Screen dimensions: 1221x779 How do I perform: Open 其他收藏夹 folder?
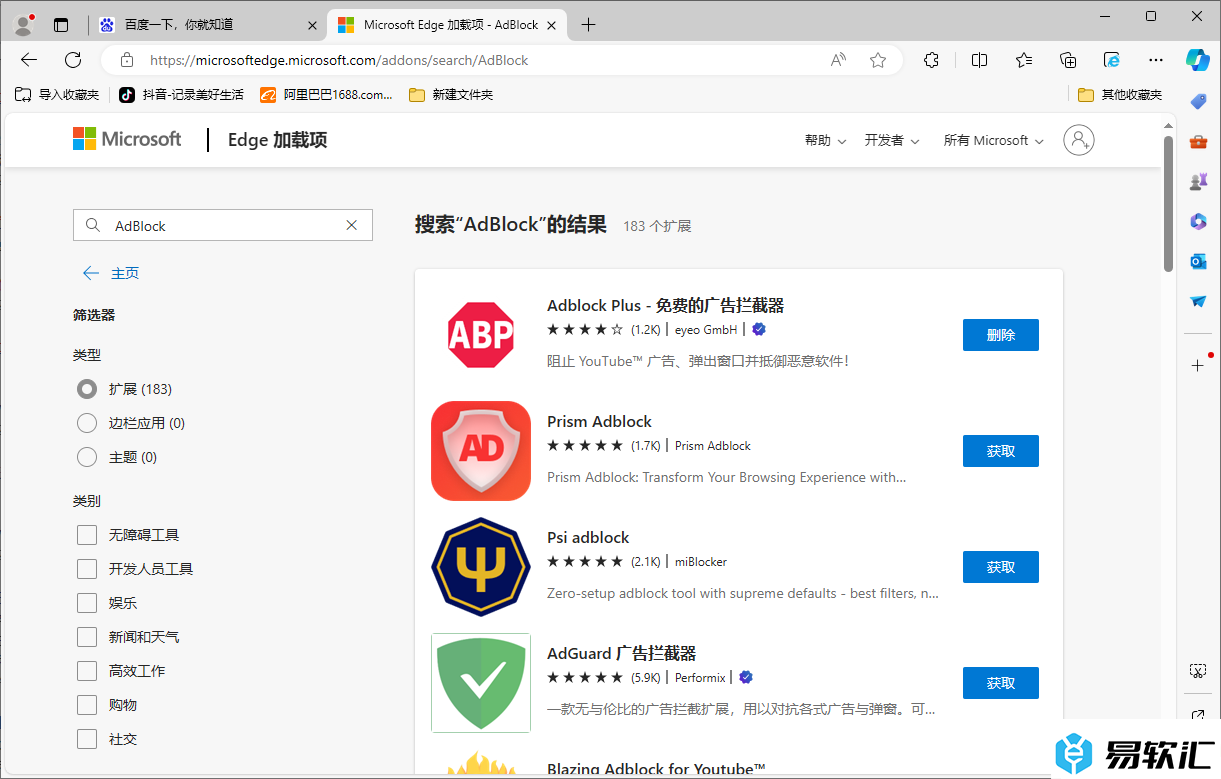[1121, 95]
